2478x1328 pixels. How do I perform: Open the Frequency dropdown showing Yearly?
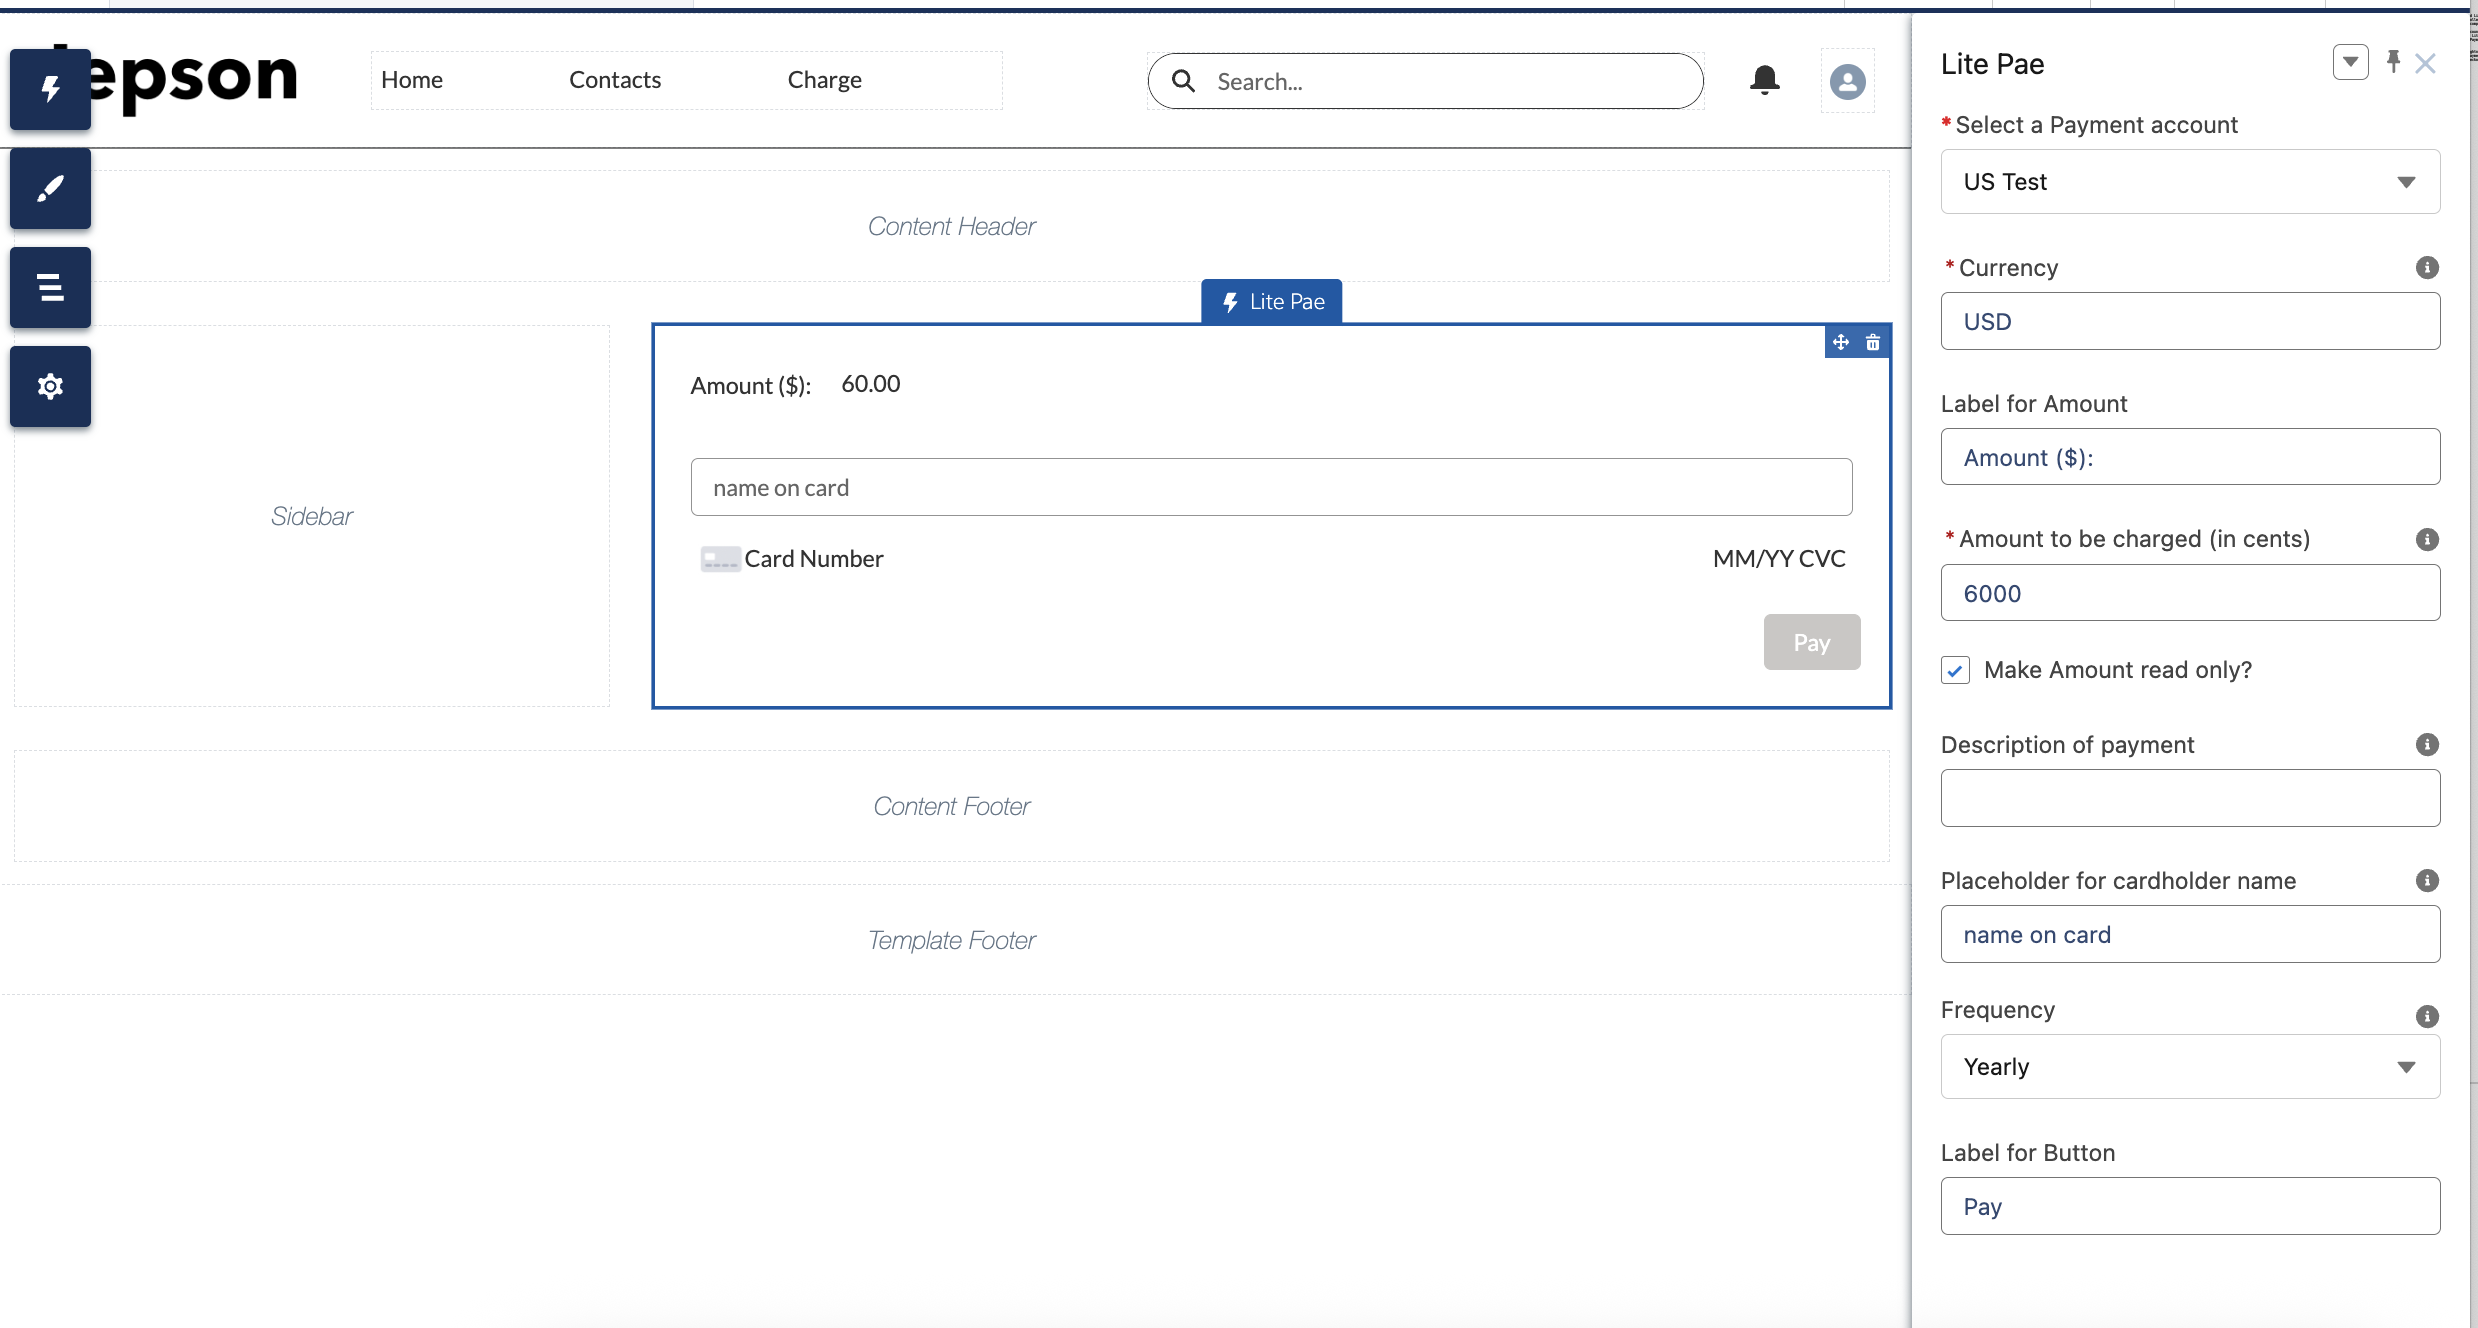pyautogui.click(x=2190, y=1067)
